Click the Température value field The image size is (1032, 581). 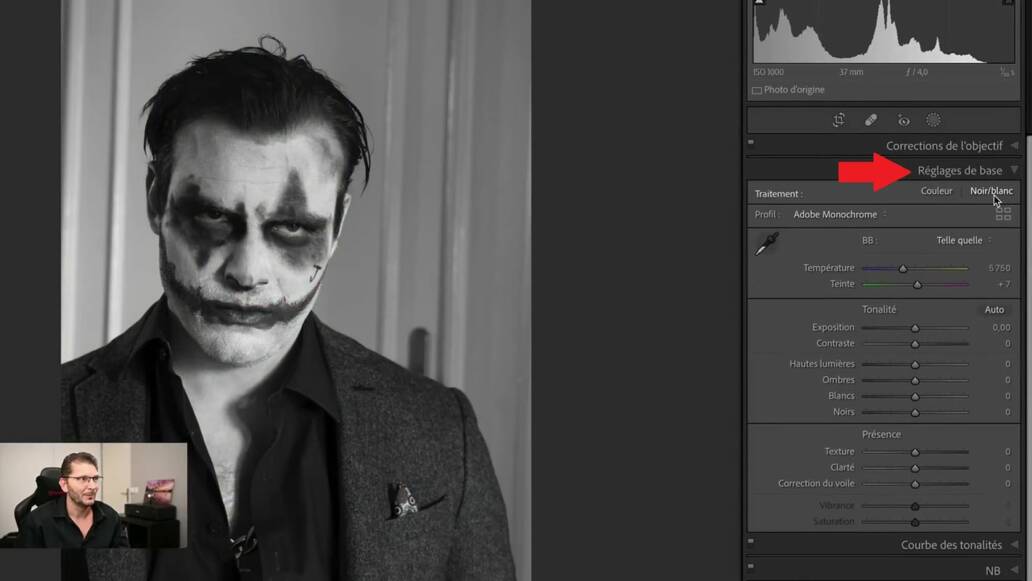pyautogui.click(x=998, y=268)
